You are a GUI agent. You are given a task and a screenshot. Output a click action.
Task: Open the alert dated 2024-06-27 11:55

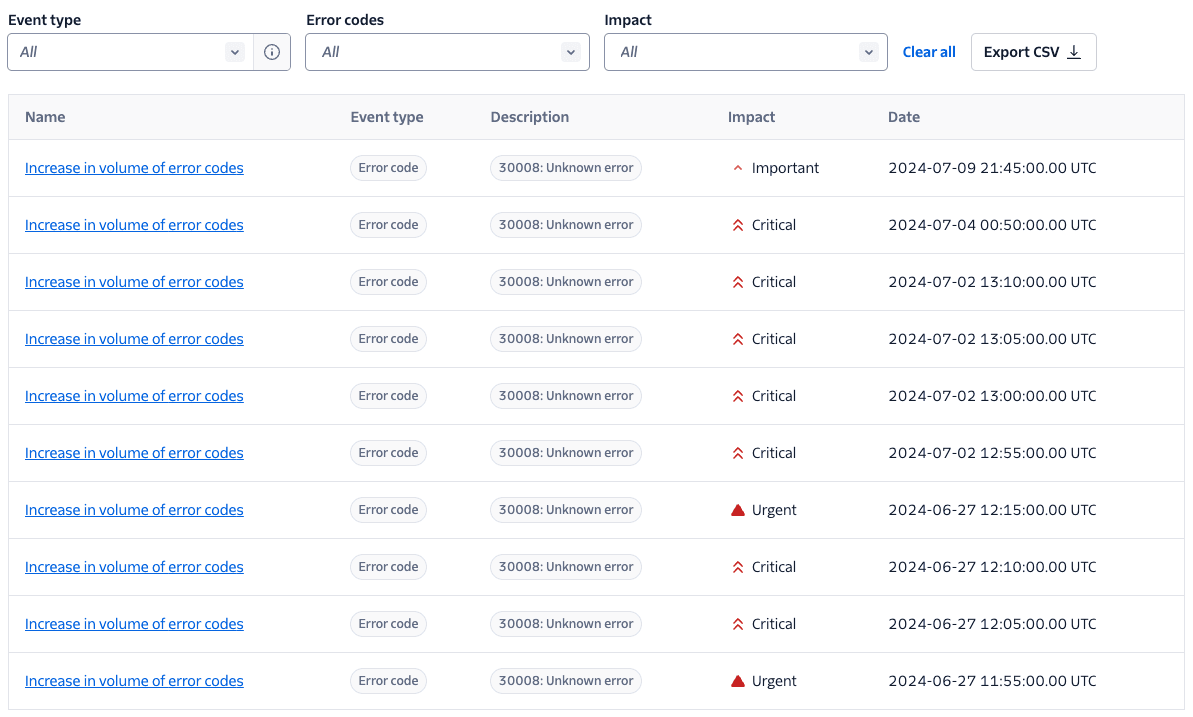[133, 680]
